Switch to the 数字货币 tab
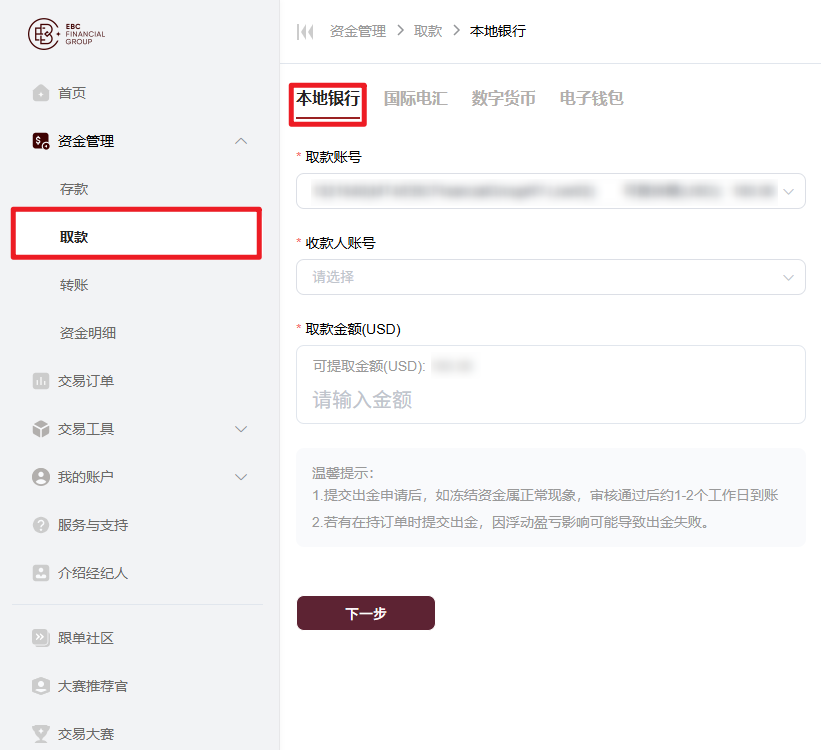 504,98
